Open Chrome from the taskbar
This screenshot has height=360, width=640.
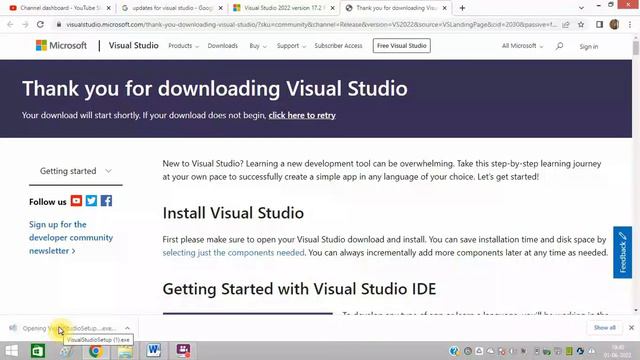[x=96, y=351]
